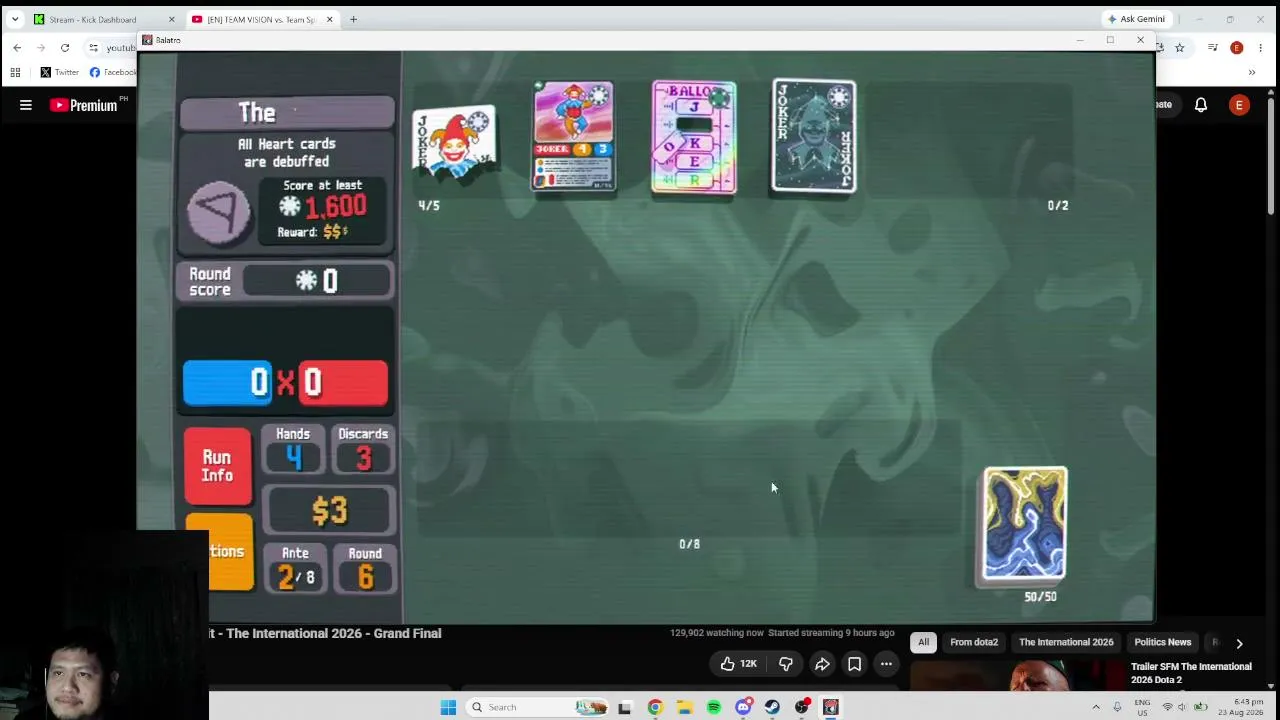
Task: Click the blue deck card pile
Action: pyautogui.click(x=1024, y=524)
